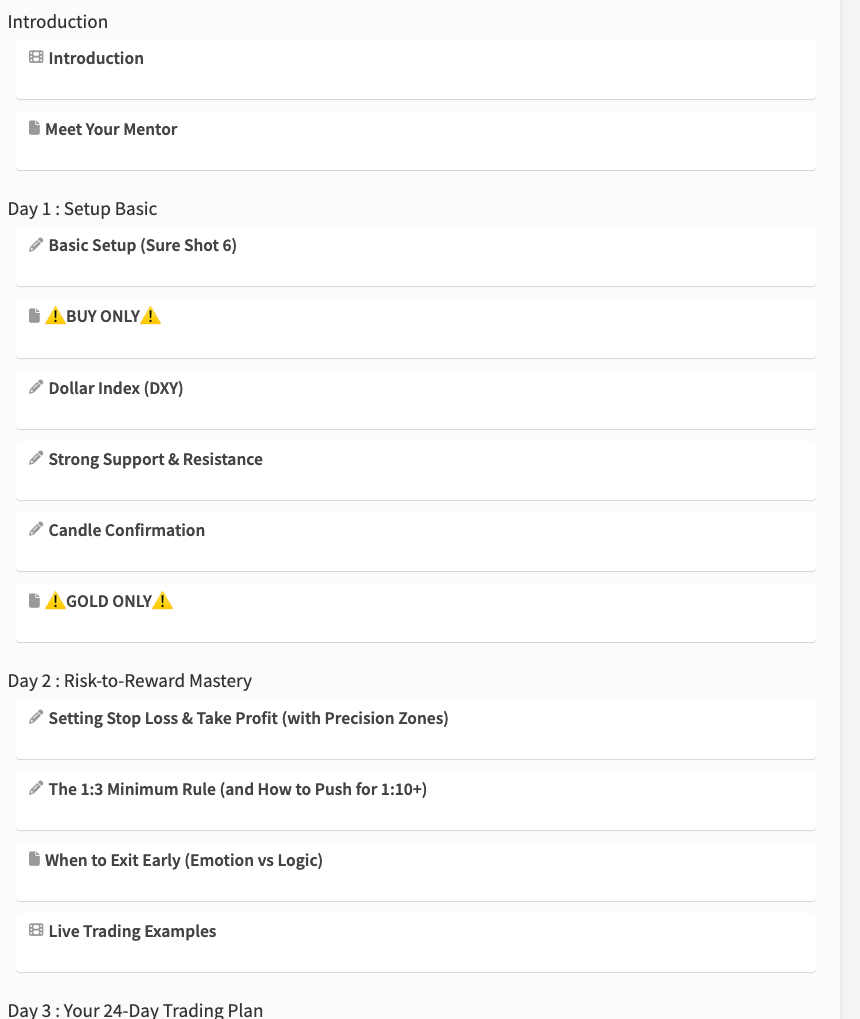The width and height of the screenshot is (860, 1019).
Task: Open the Introduction video lesson
Action: 96,58
